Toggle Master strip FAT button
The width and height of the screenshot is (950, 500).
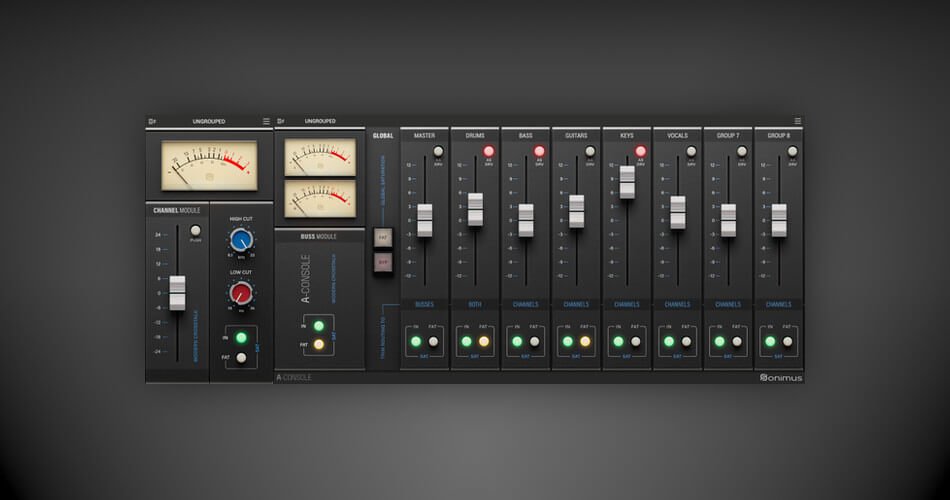pos(433,342)
